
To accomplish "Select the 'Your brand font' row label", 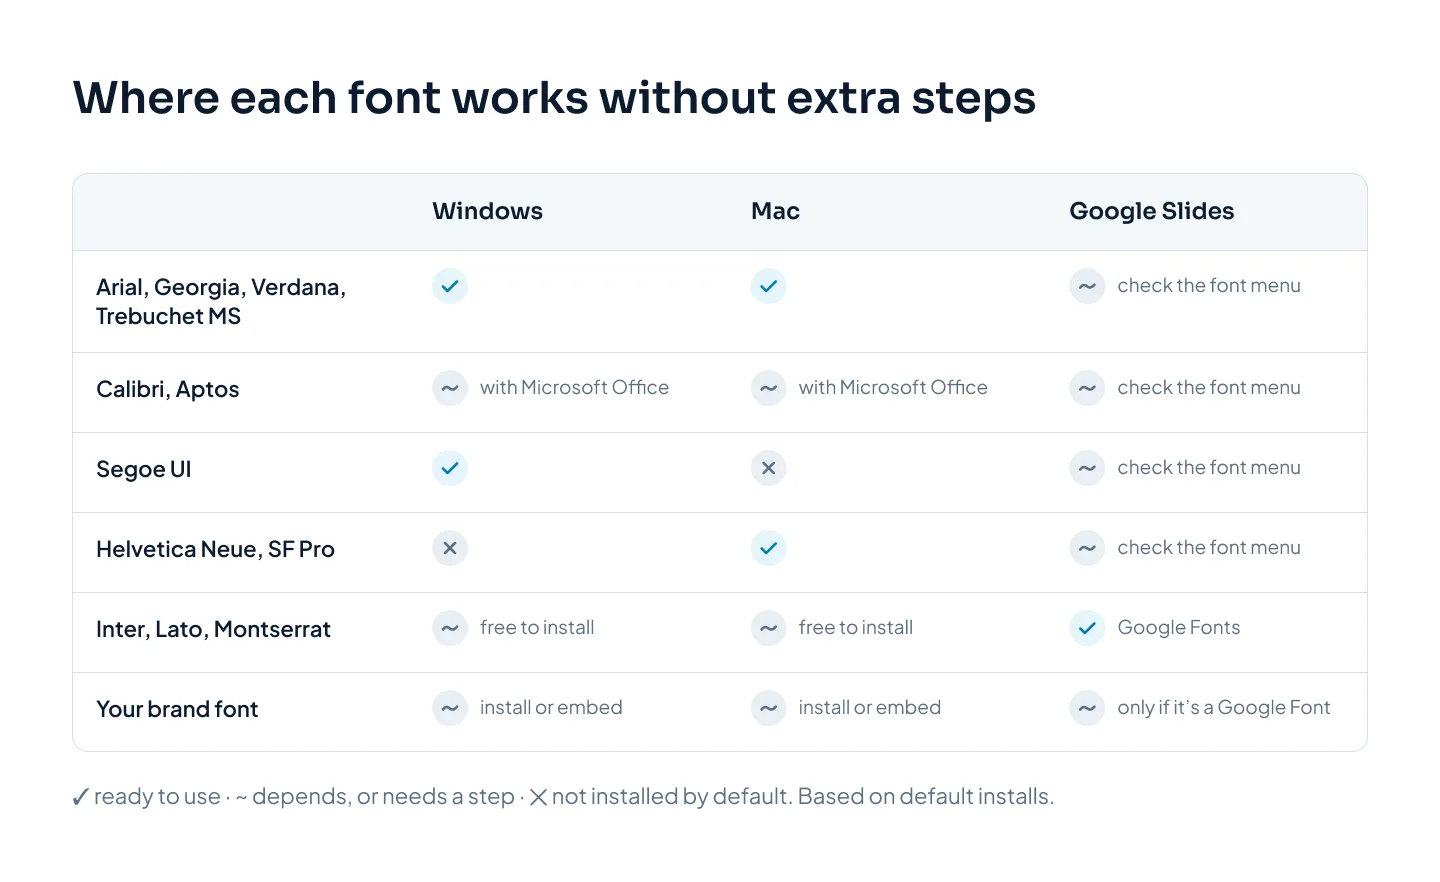I will pyautogui.click(x=177, y=709).
